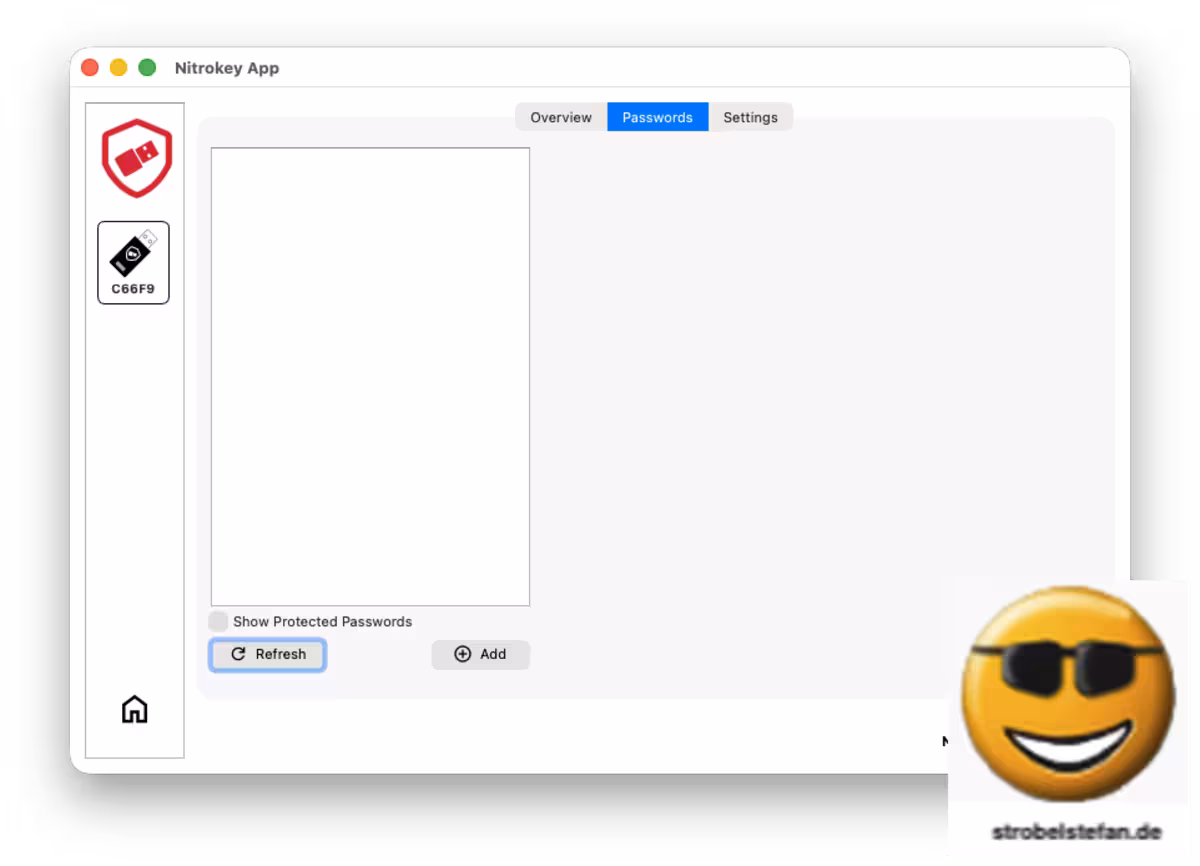Click the circular refresh arrow icon

(x=238, y=654)
